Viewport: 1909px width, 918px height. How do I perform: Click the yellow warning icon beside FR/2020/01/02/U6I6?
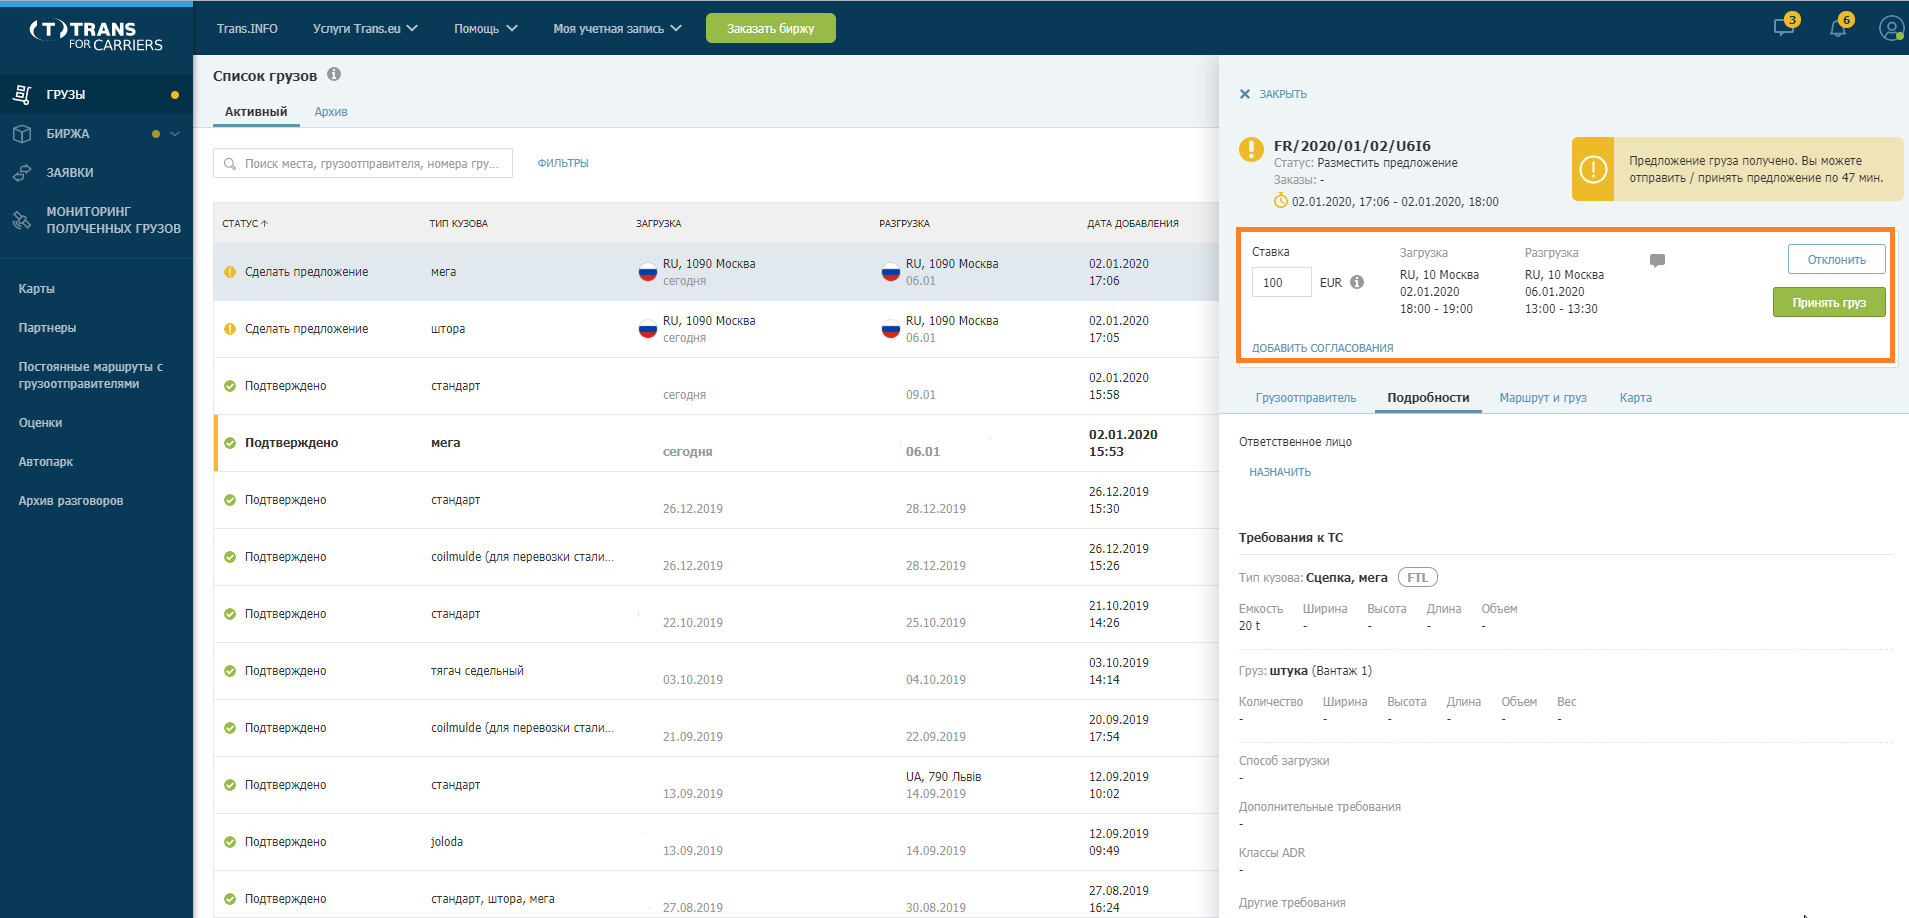(x=1251, y=149)
